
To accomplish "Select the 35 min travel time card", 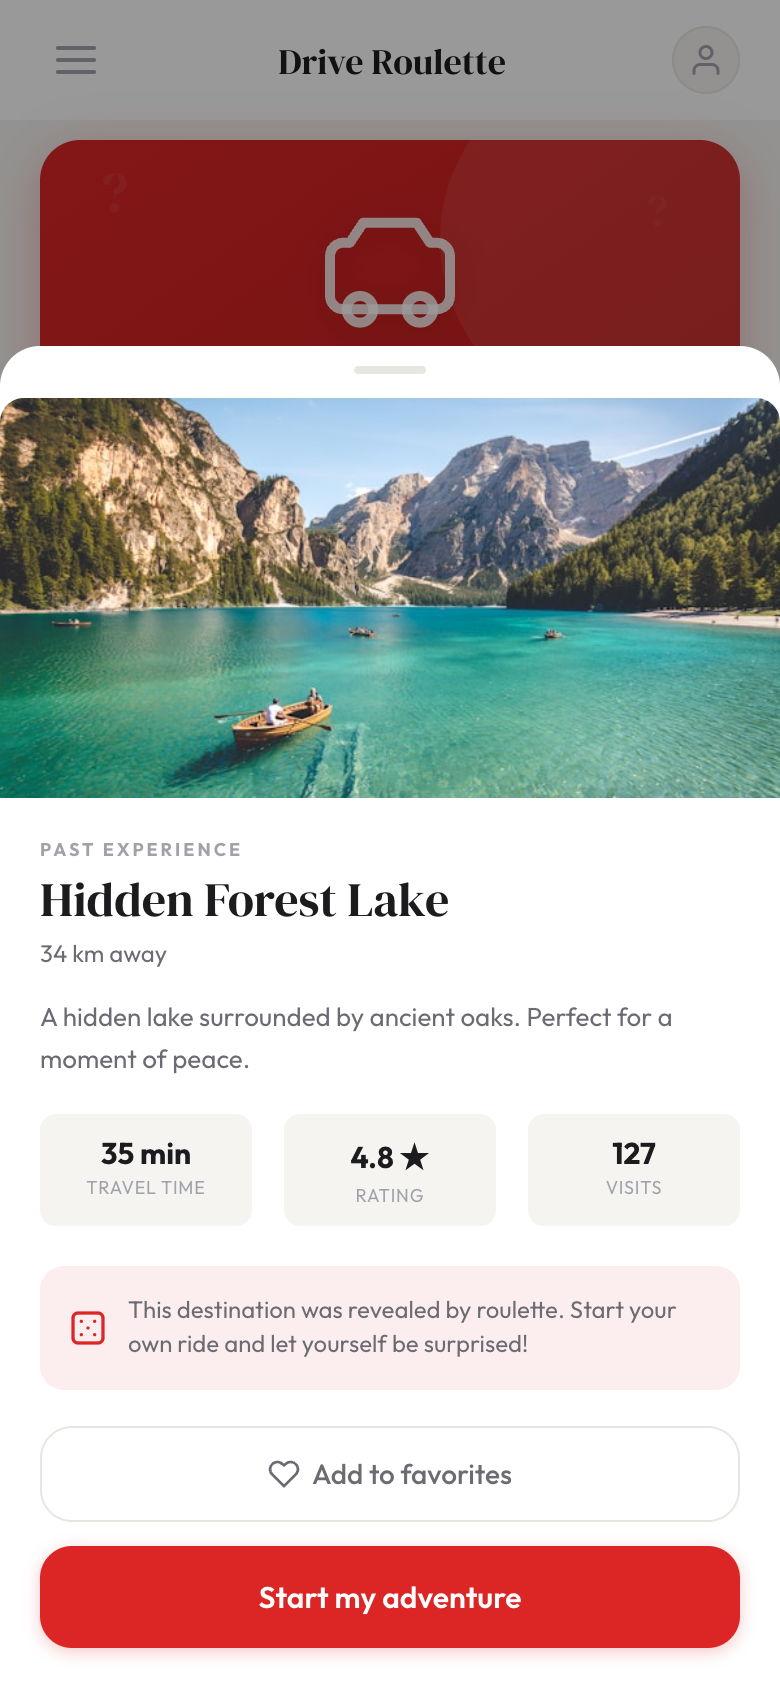I will coord(146,1169).
